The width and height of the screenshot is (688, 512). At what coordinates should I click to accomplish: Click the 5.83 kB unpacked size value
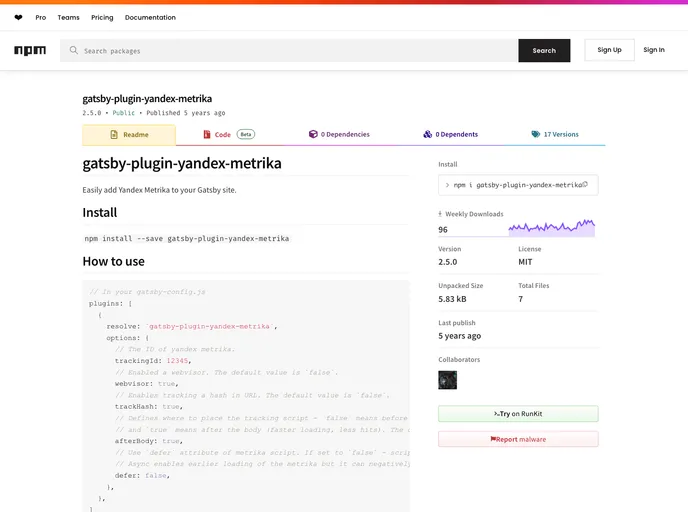coord(452,299)
